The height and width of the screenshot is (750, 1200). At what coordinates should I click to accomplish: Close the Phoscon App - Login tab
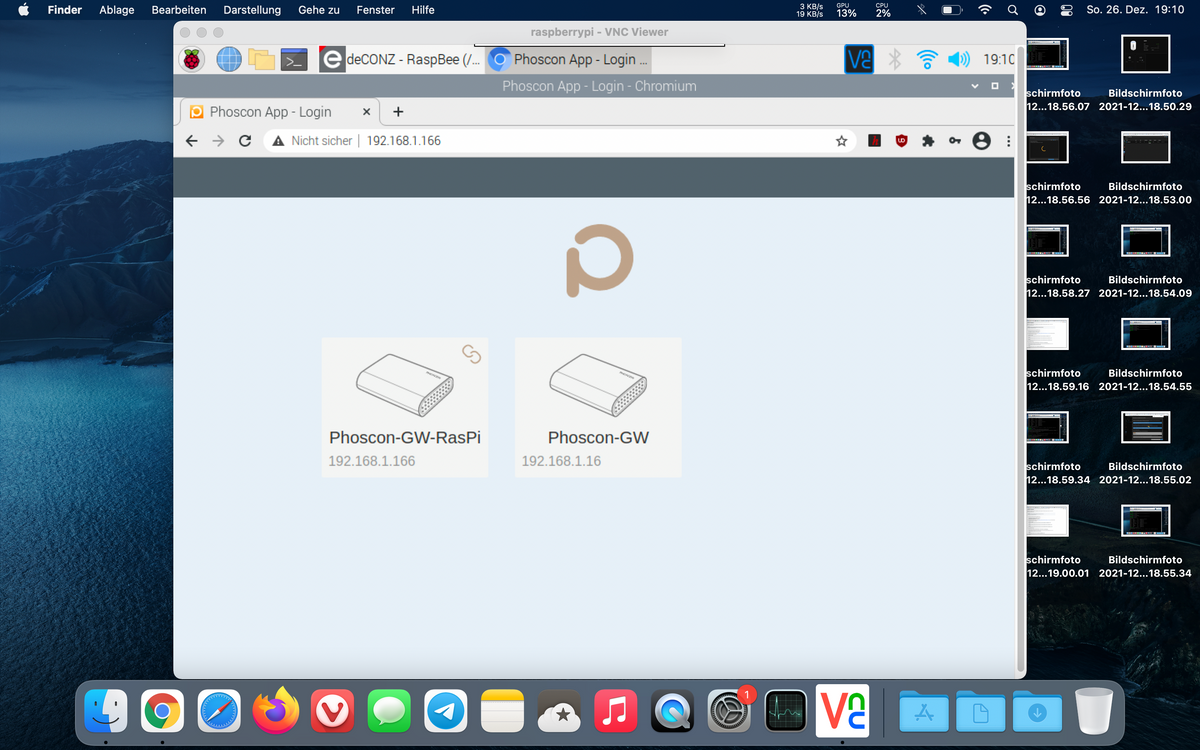click(367, 112)
